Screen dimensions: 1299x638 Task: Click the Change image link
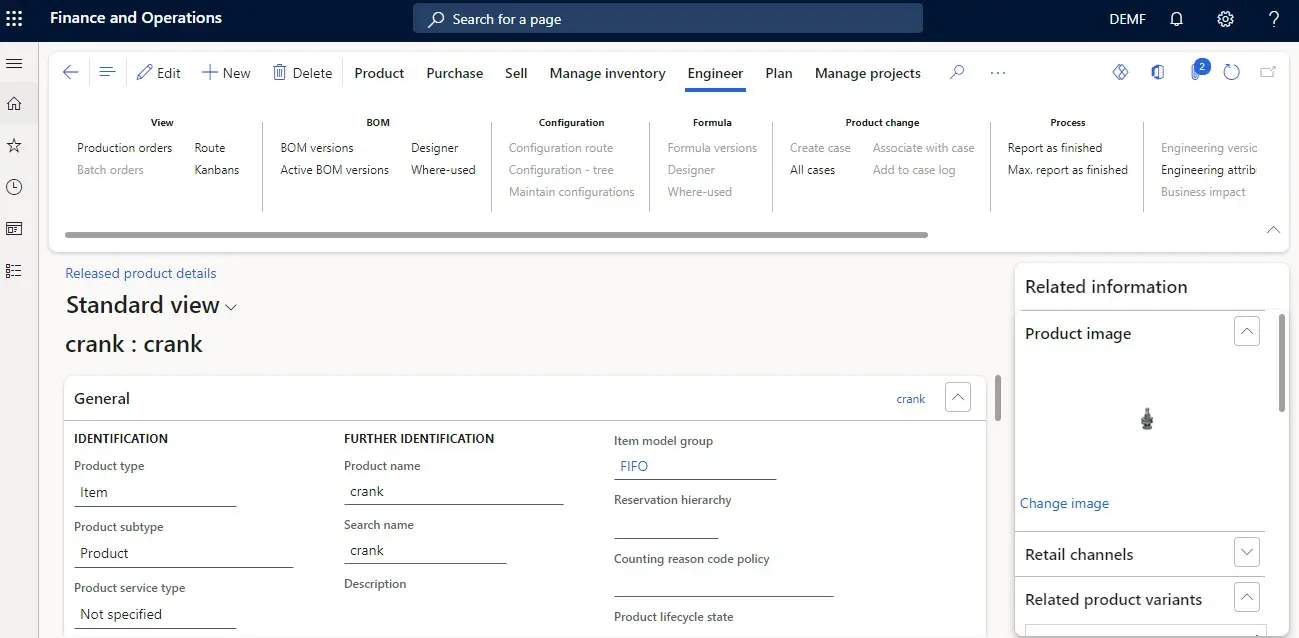[x=1064, y=503]
